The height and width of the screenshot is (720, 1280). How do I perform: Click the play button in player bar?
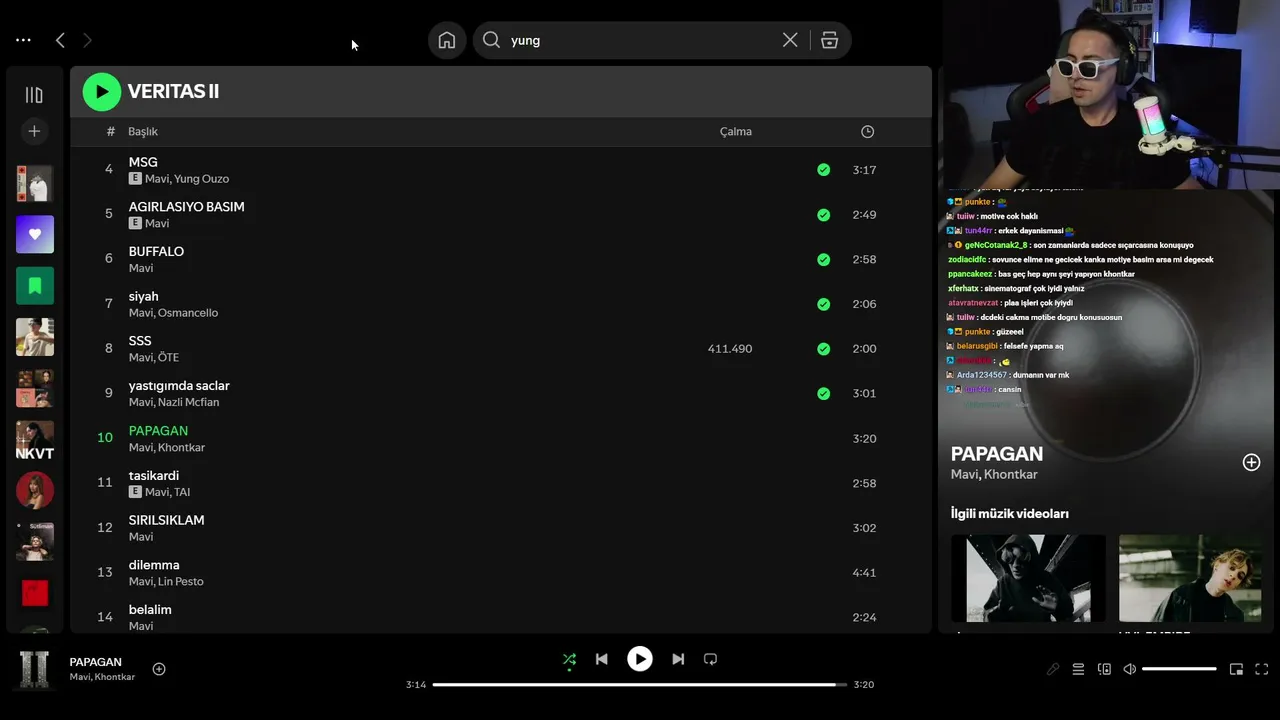[640, 659]
